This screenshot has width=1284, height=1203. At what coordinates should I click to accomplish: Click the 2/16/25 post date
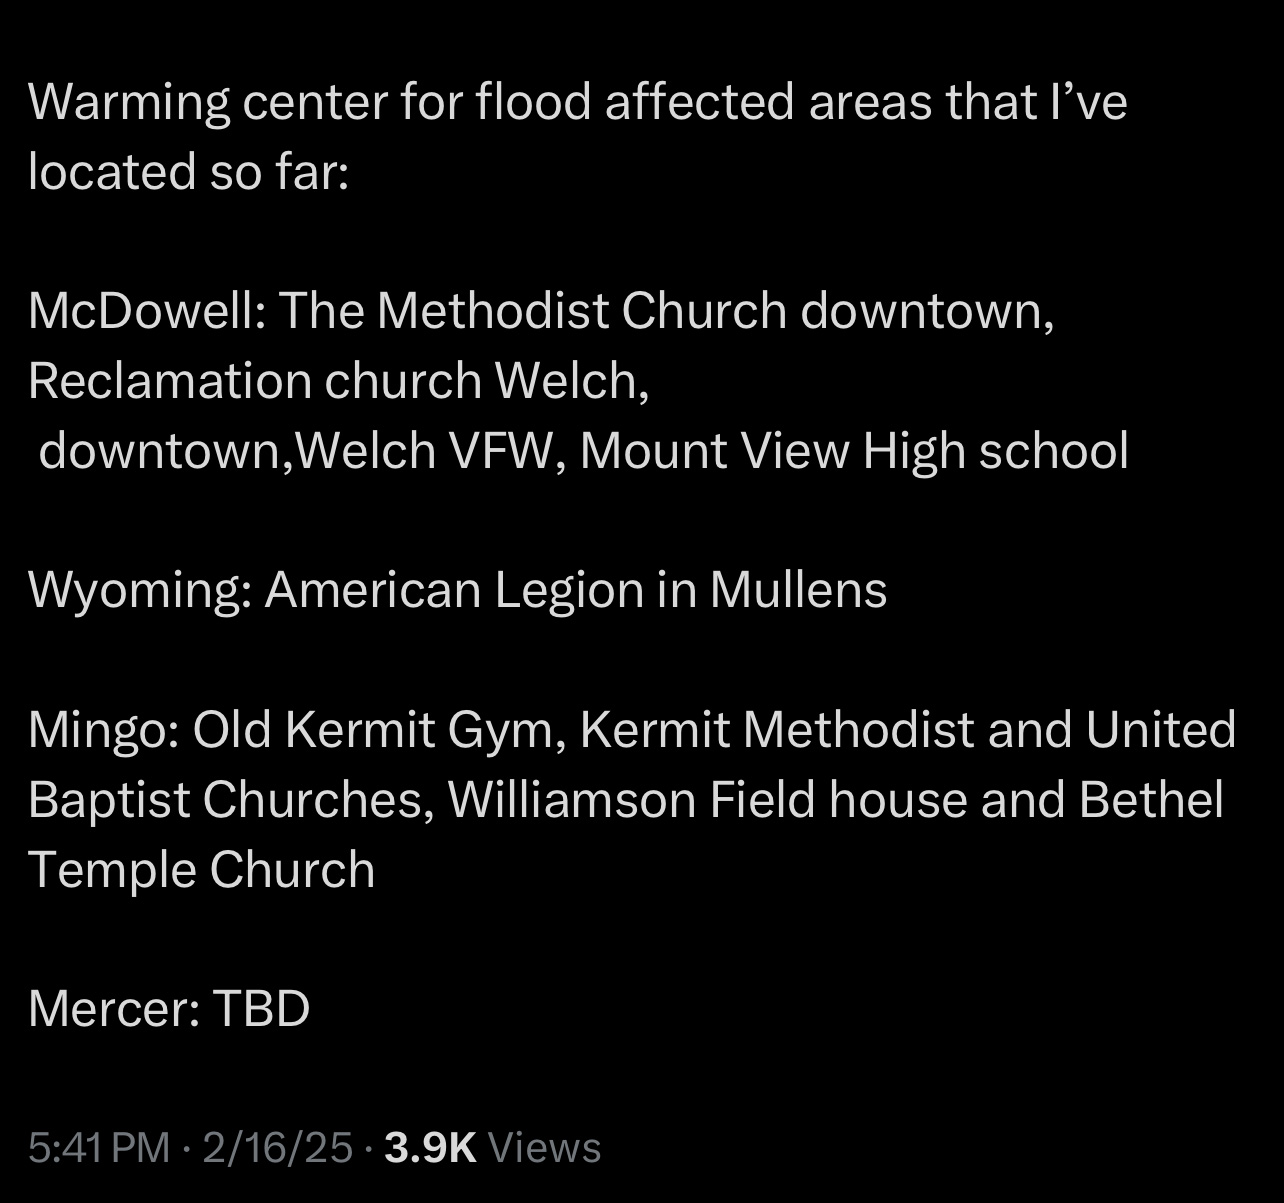(x=277, y=1147)
